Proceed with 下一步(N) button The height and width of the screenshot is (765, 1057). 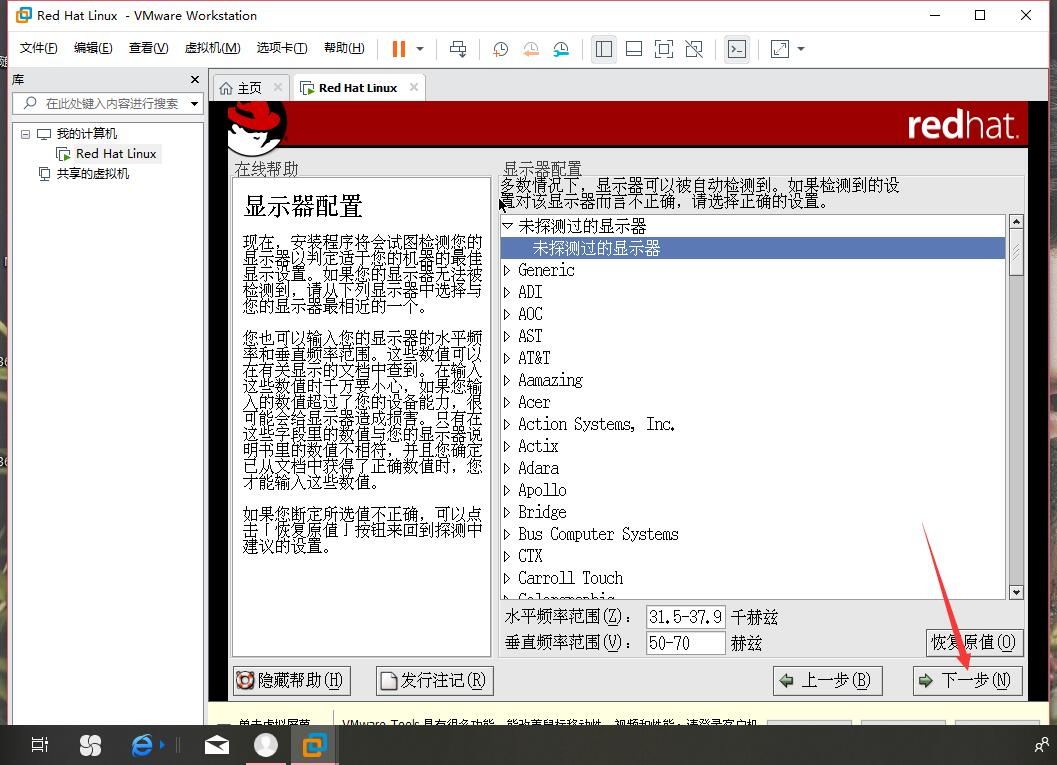click(x=967, y=680)
